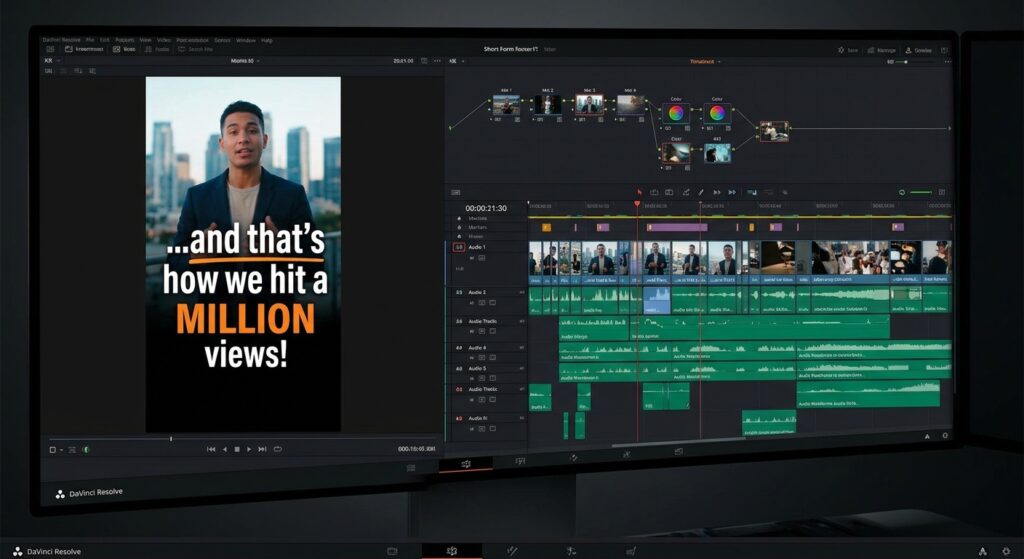
Task: Select the lower node below the first color wheel
Action: (676, 153)
